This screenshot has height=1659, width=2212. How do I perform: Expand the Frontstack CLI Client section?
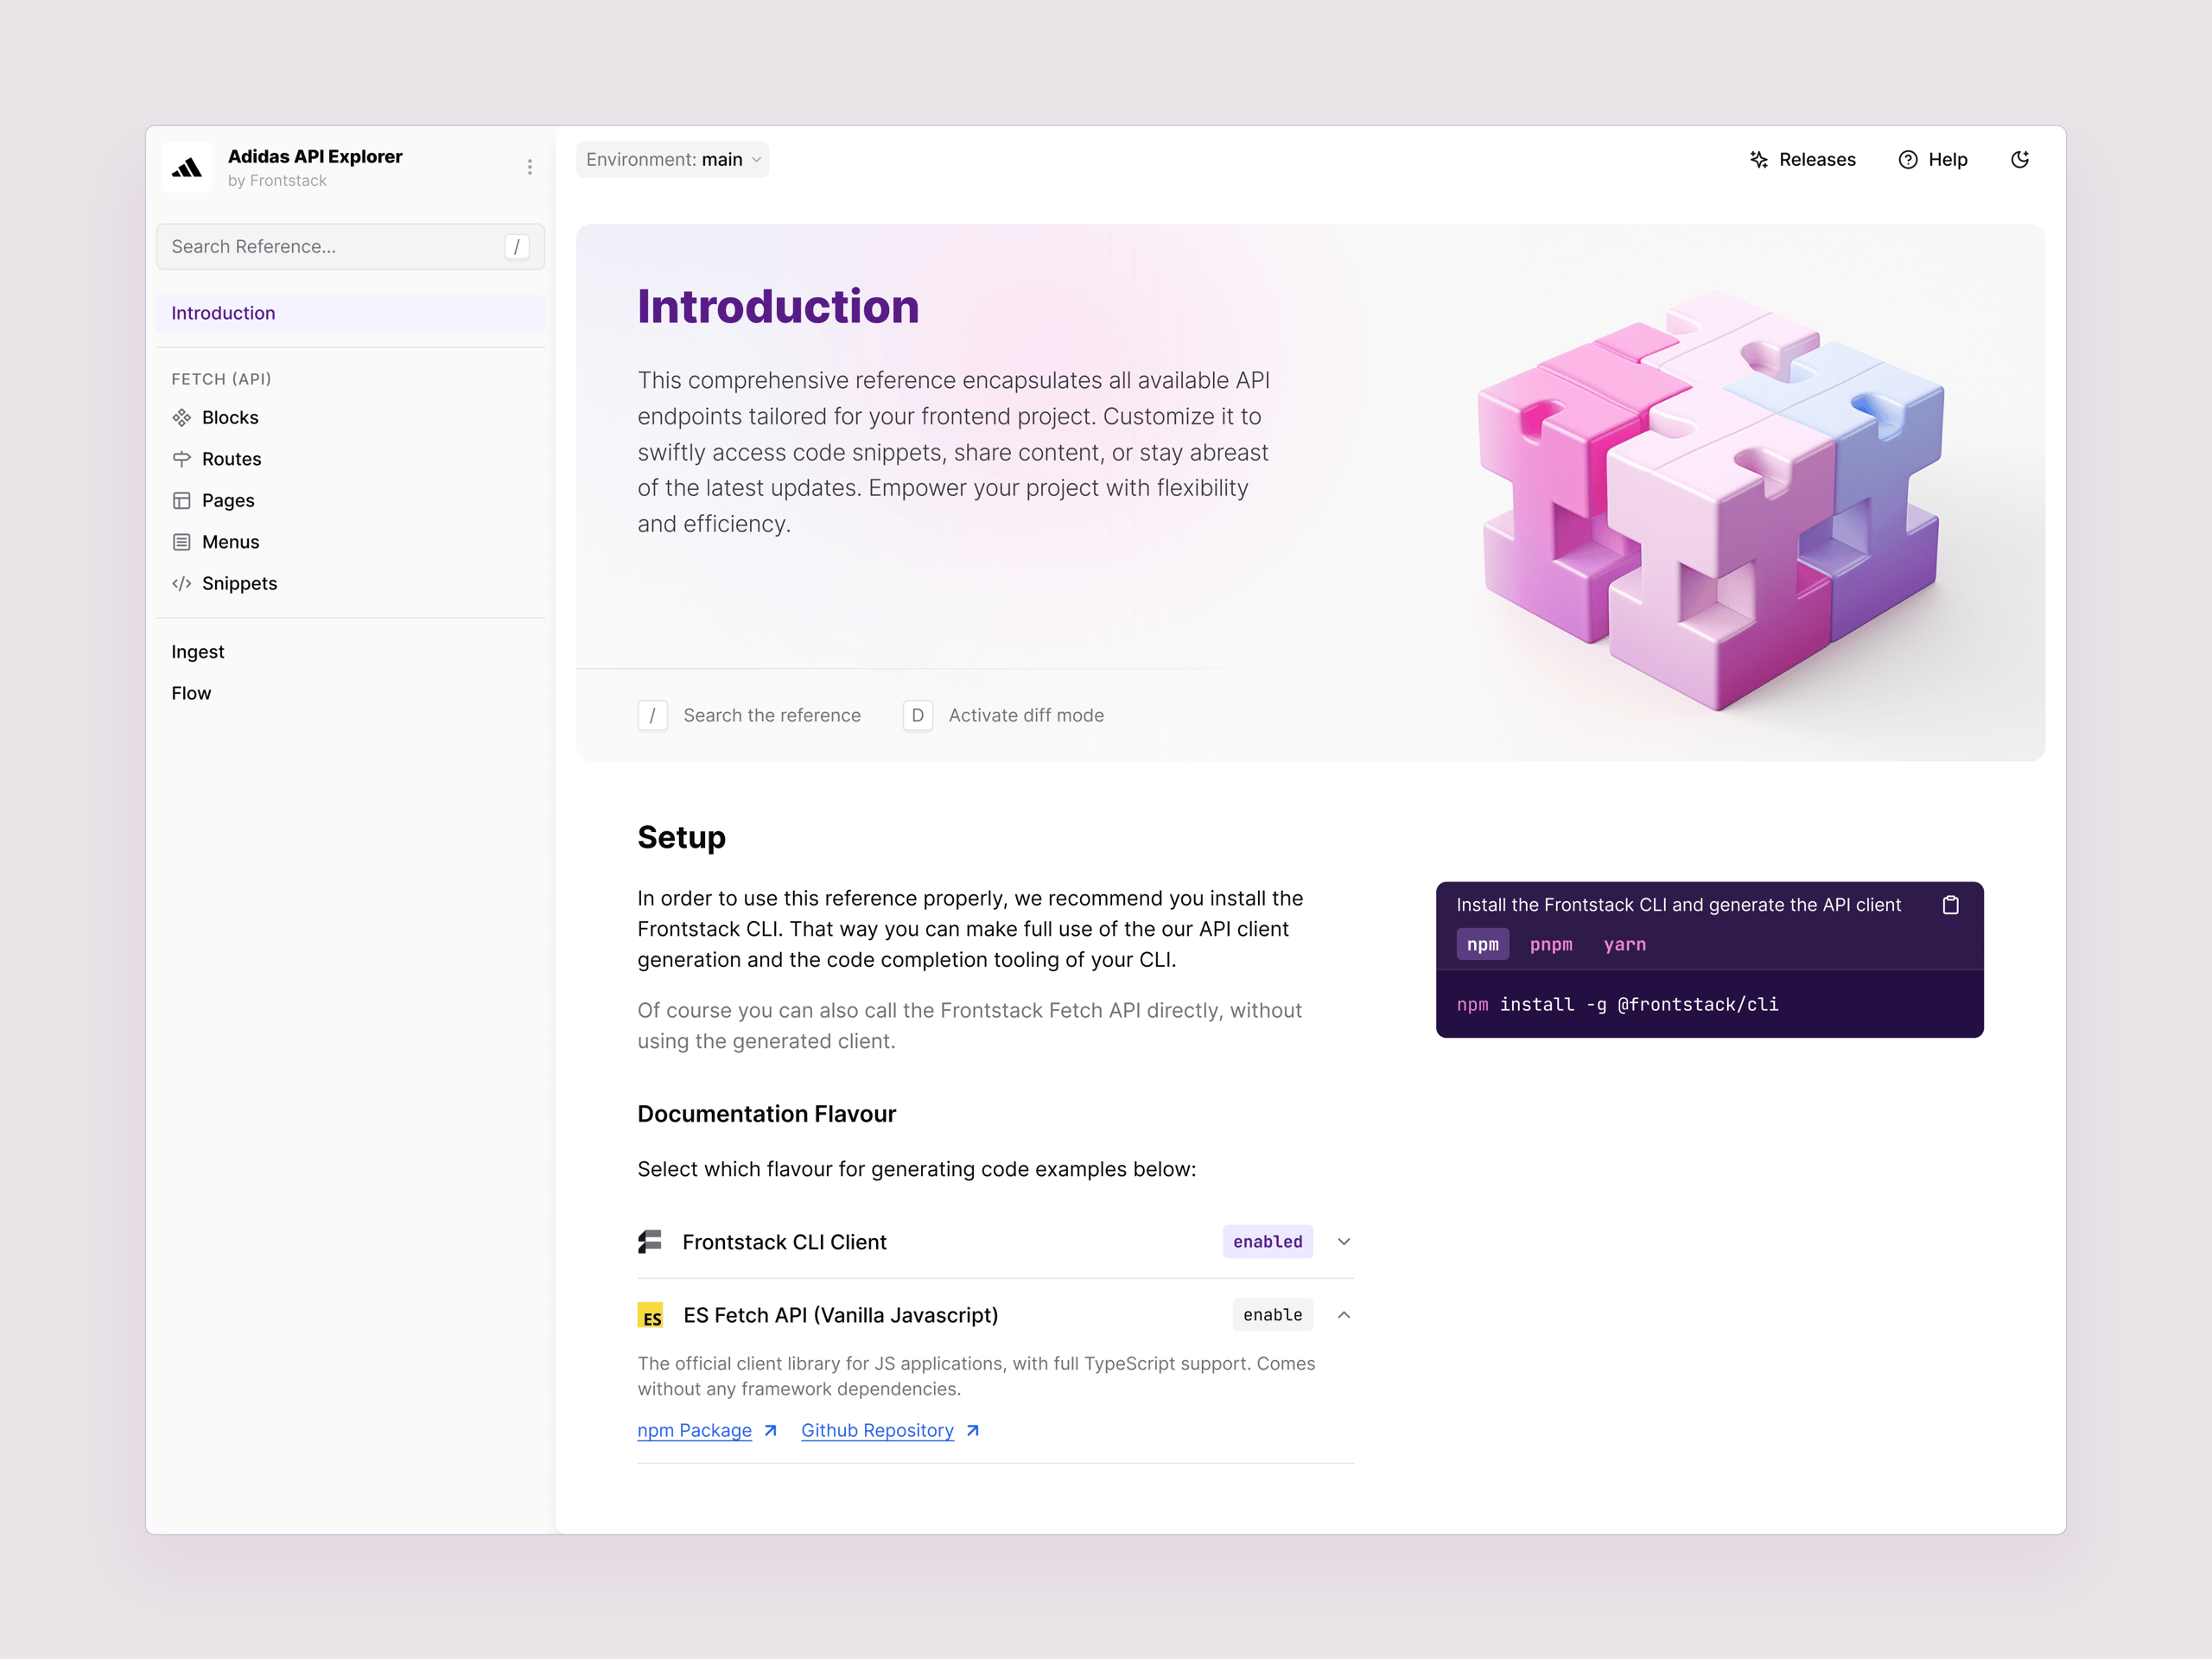point(1344,1241)
